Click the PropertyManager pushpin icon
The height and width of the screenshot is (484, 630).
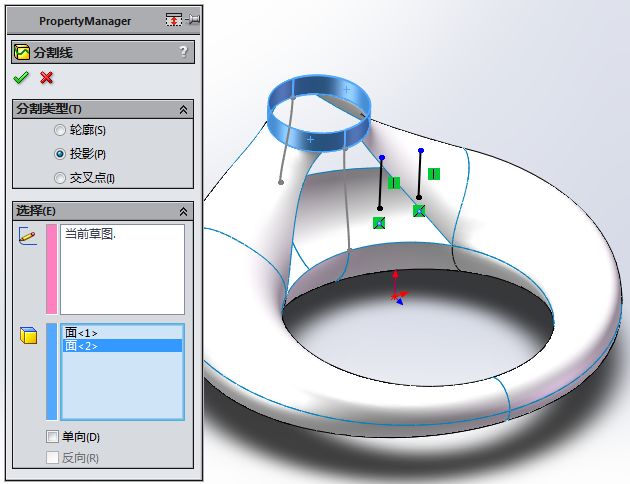(x=193, y=19)
